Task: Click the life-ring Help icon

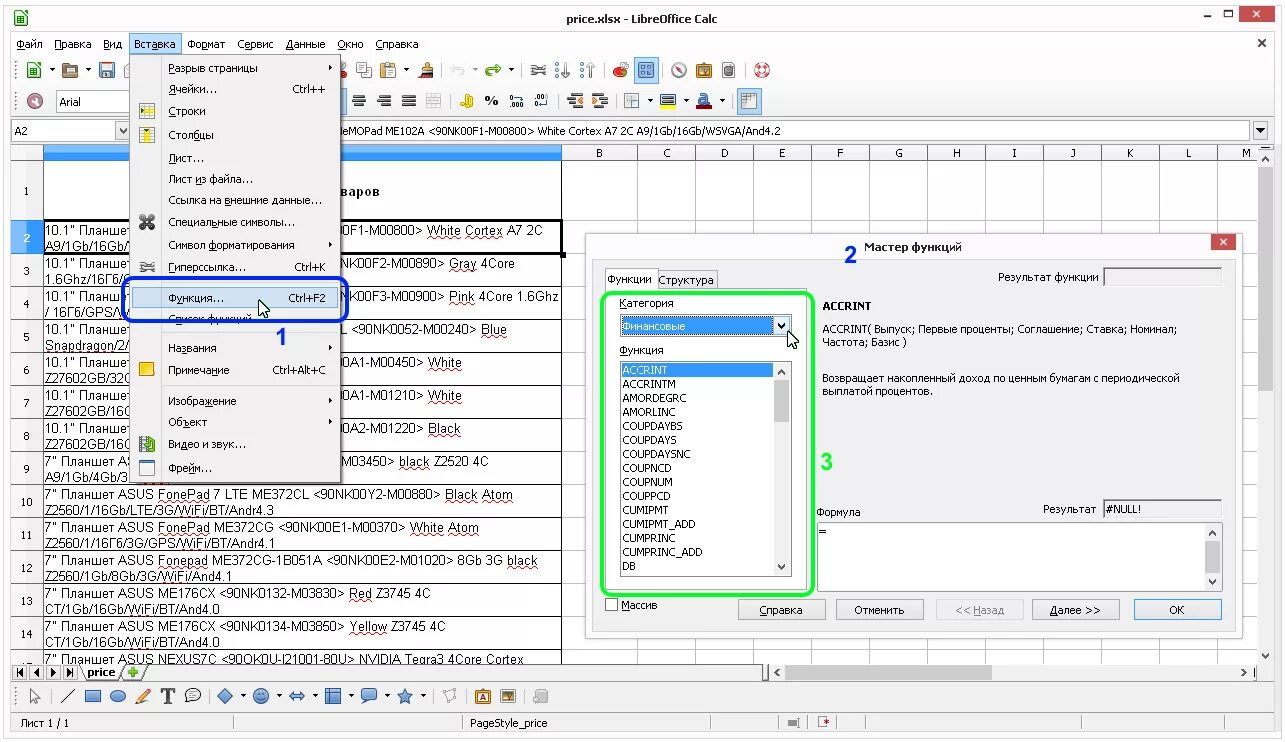Action: point(761,70)
